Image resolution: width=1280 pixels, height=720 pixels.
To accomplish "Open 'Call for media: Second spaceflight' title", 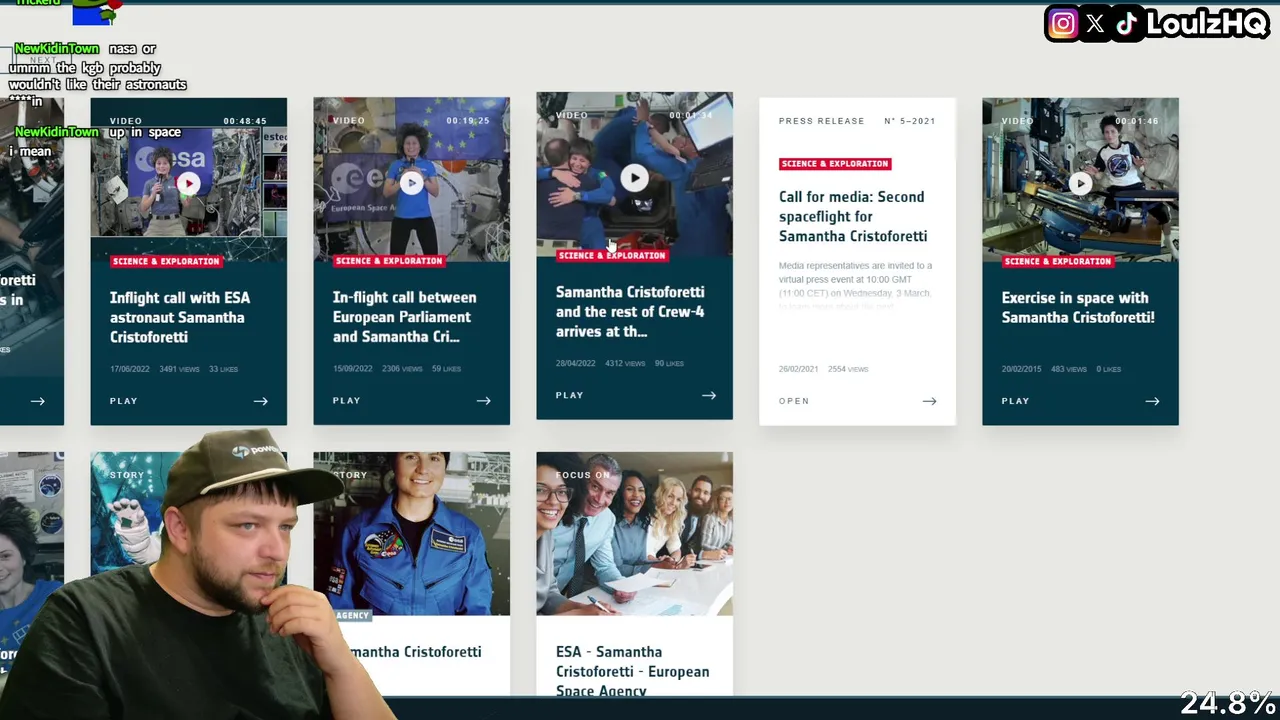I will (x=853, y=216).
